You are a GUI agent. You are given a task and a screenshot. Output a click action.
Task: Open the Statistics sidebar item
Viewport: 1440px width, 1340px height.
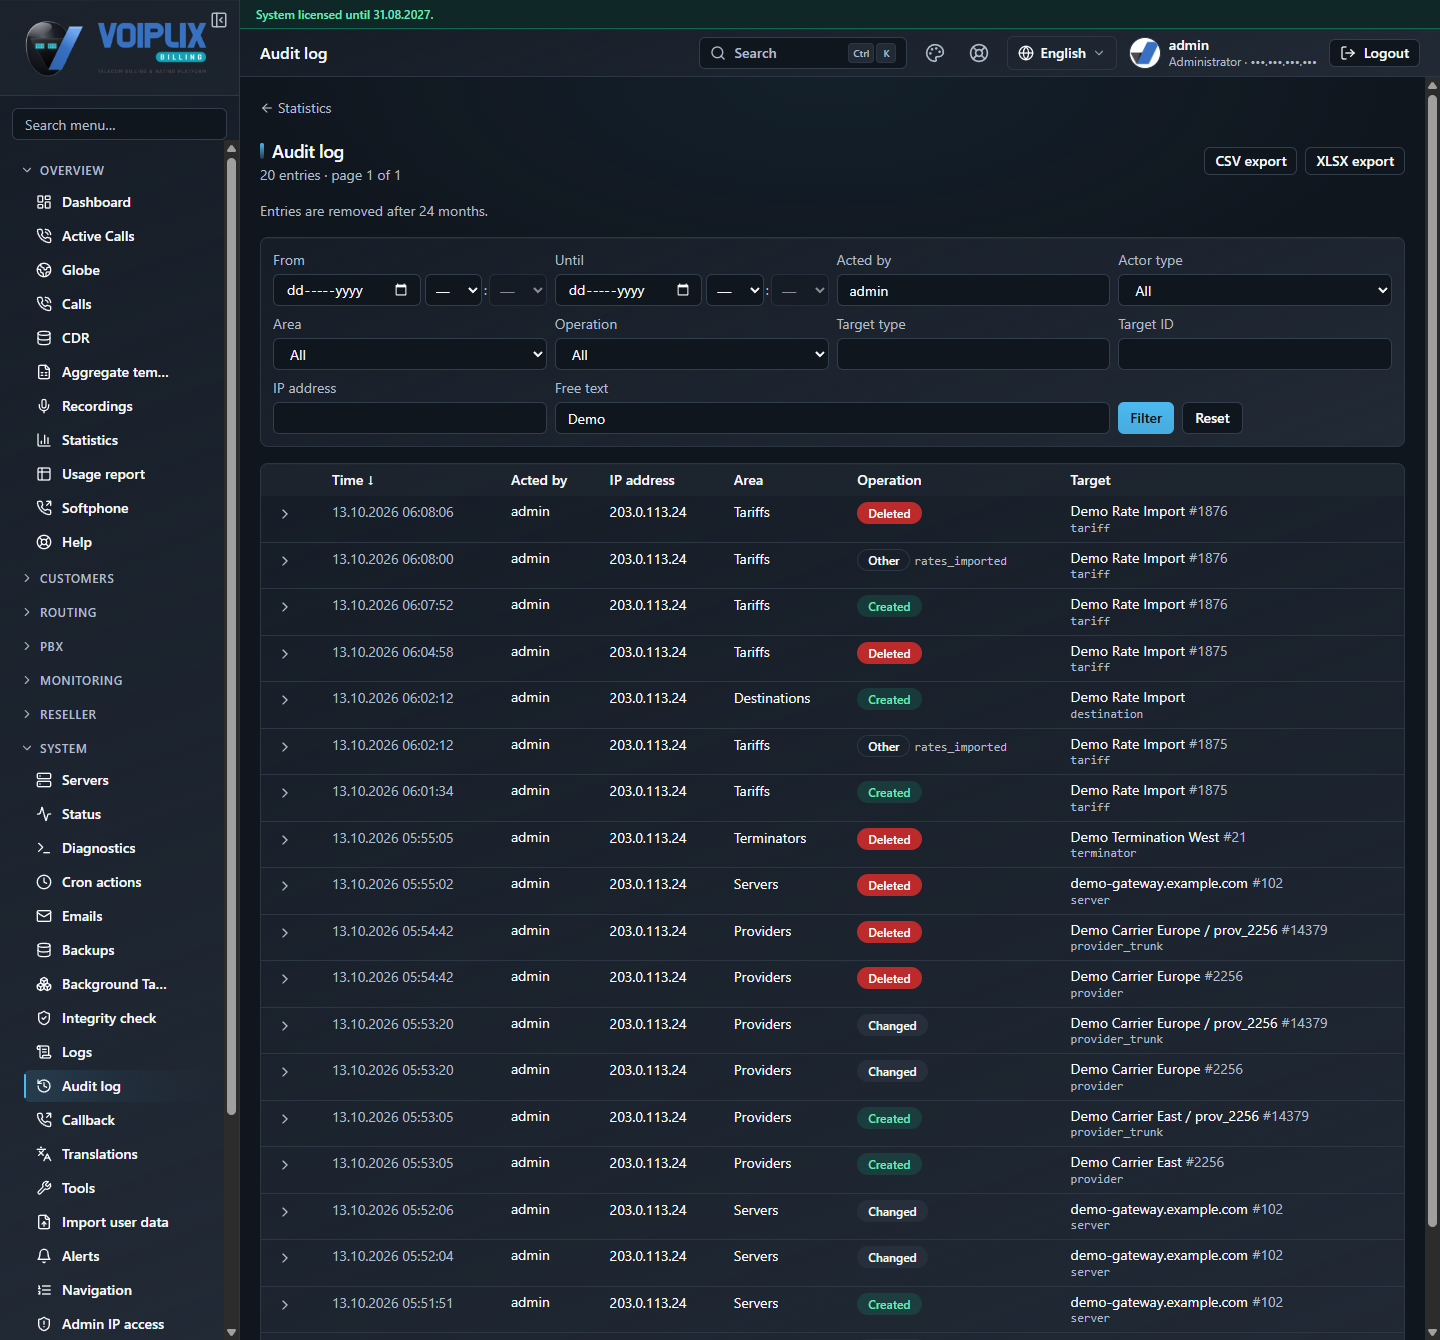point(90,440)
